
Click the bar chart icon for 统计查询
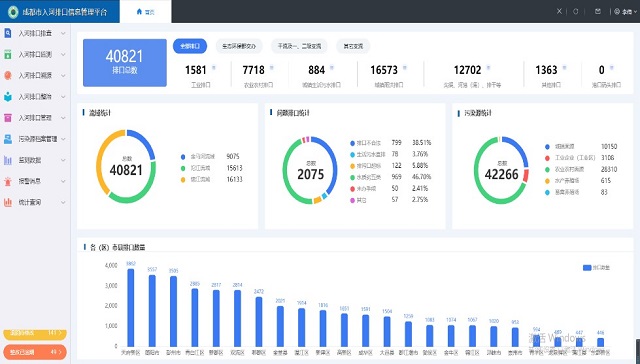coord(7,202)
